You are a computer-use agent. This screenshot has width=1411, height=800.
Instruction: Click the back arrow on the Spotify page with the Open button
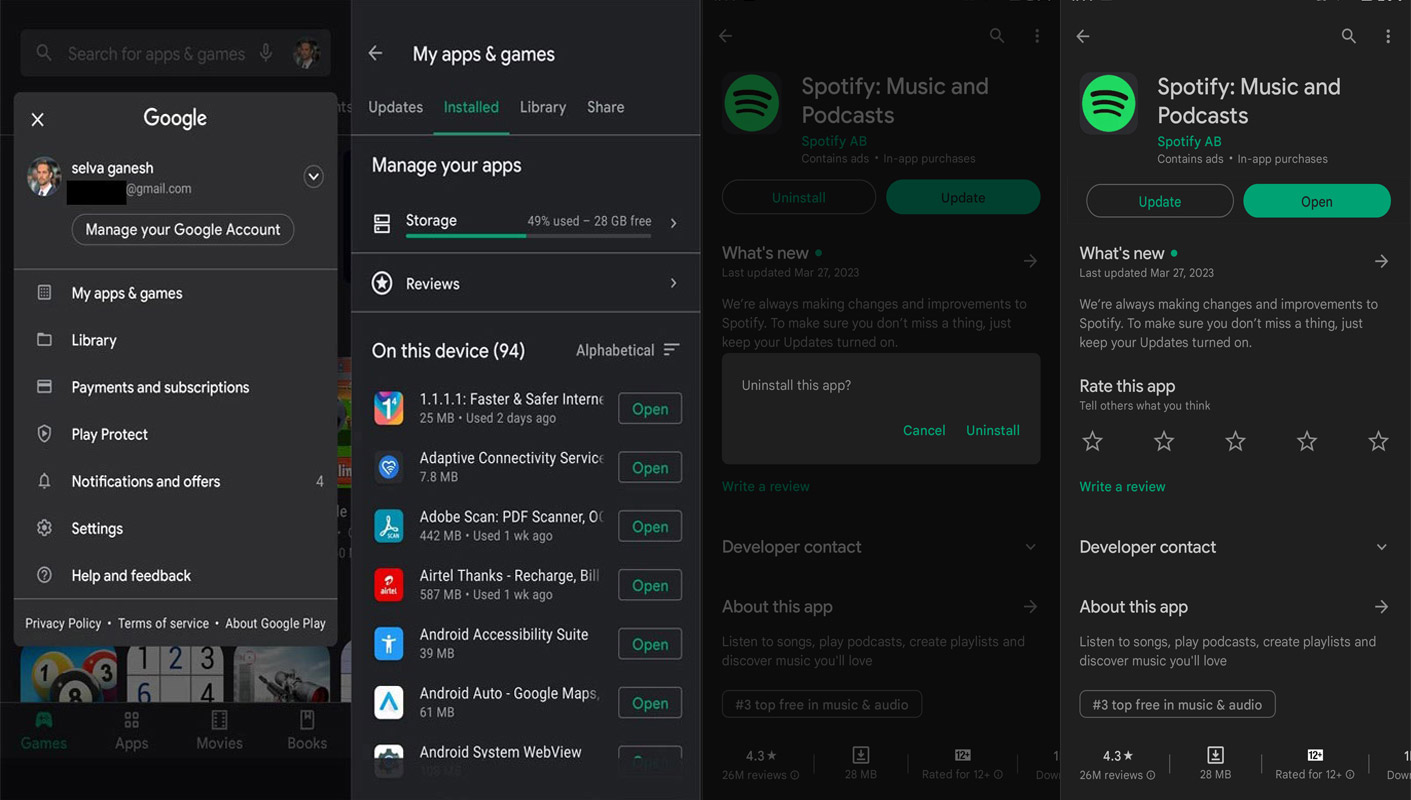(x=1083, y=36)
